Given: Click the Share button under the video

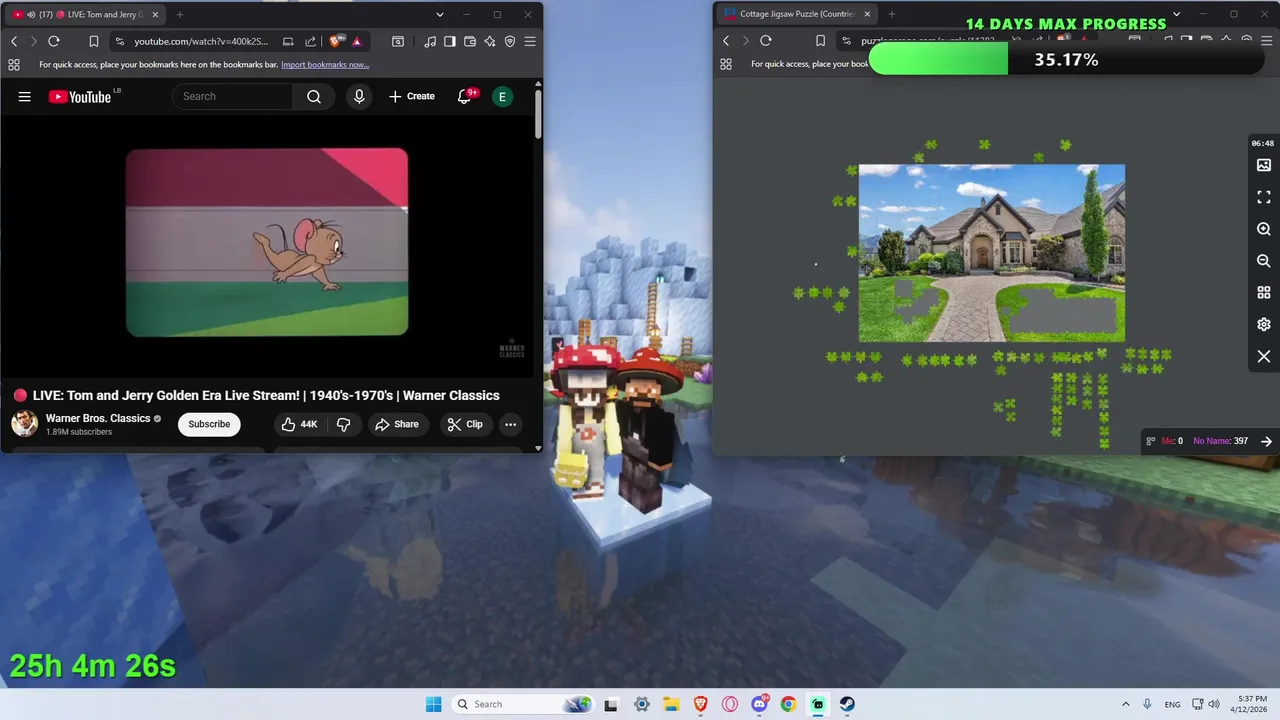Looking at the screenshot, I should point(397,424).
